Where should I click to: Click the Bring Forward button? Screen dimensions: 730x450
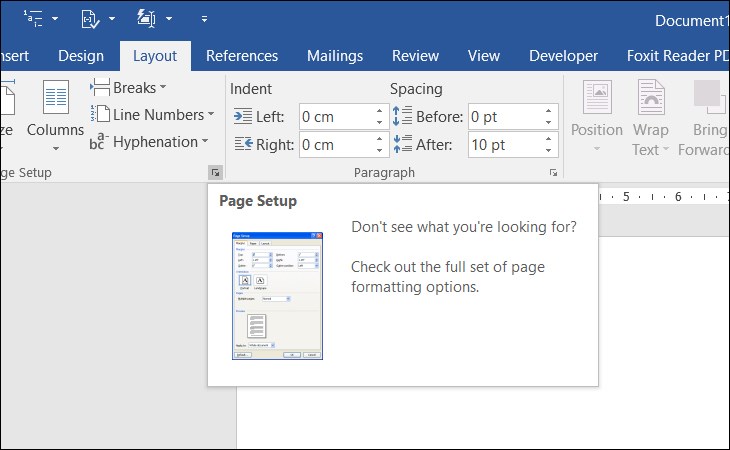click(x=704, y=117)
